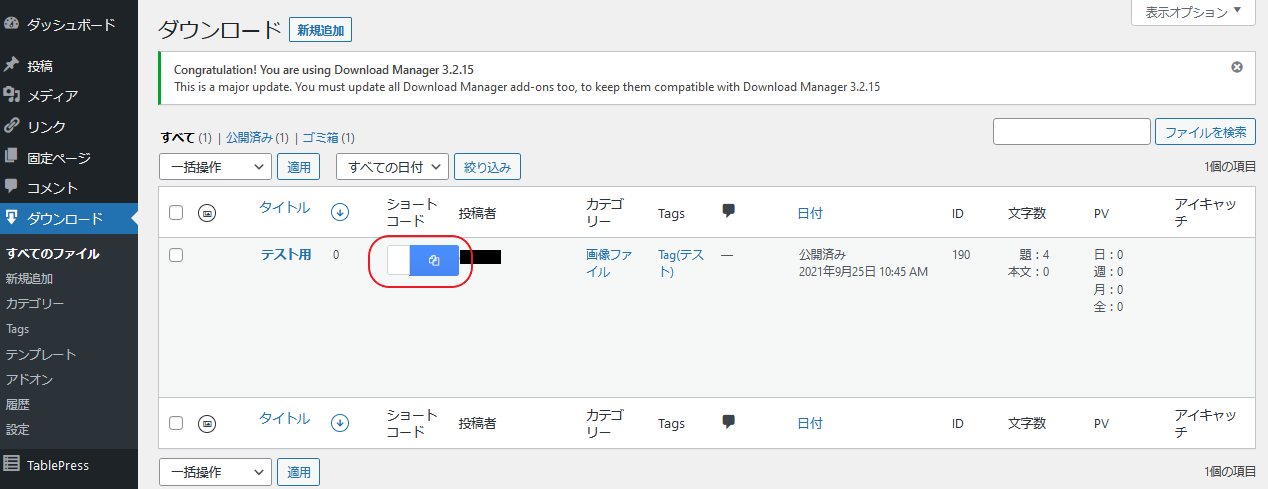Click the ファイルを検索 search button
Screen dimensions: 1268x489
coord(1205,132)
